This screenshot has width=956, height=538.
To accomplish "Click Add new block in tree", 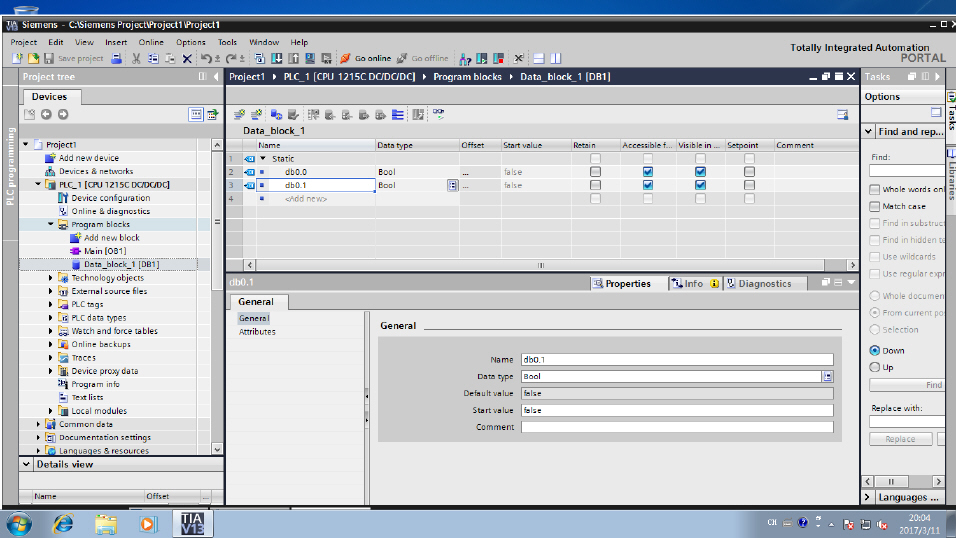I will pyautogui.click(x=112, y=238).
